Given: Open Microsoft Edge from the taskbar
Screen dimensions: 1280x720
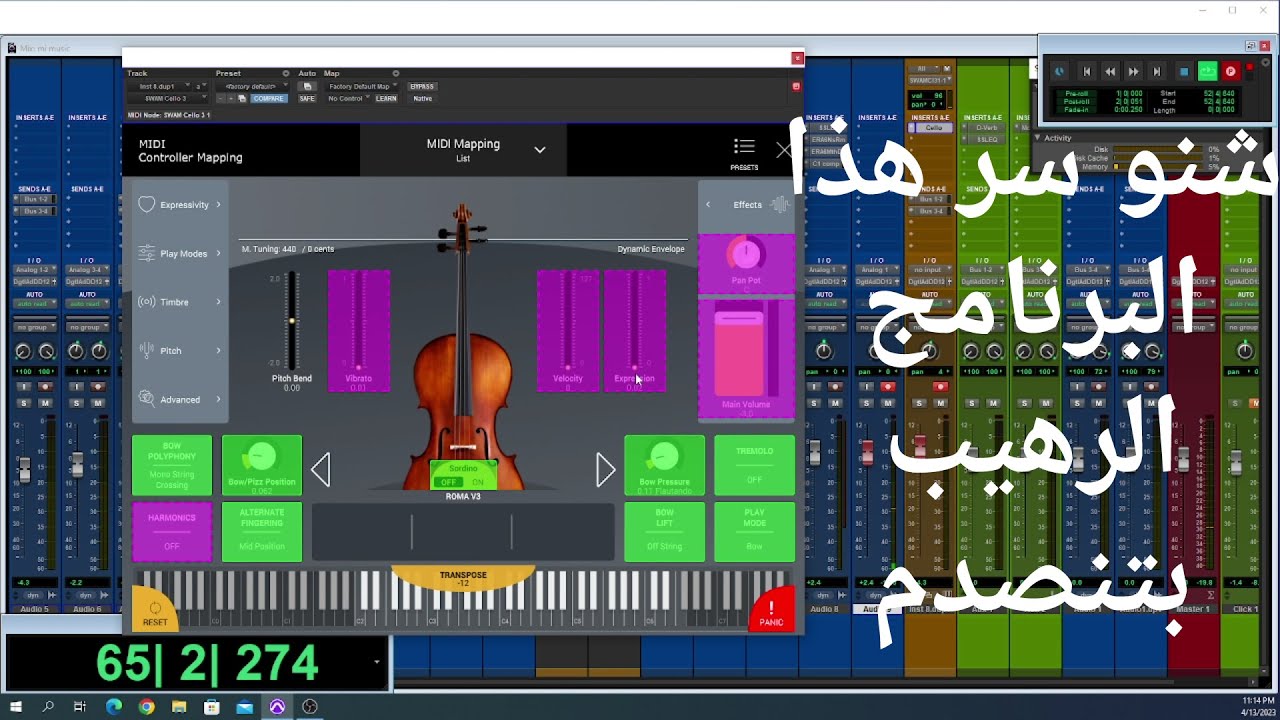Looking at the screenshot, I should pyautogui.click(x=113, y=707).
